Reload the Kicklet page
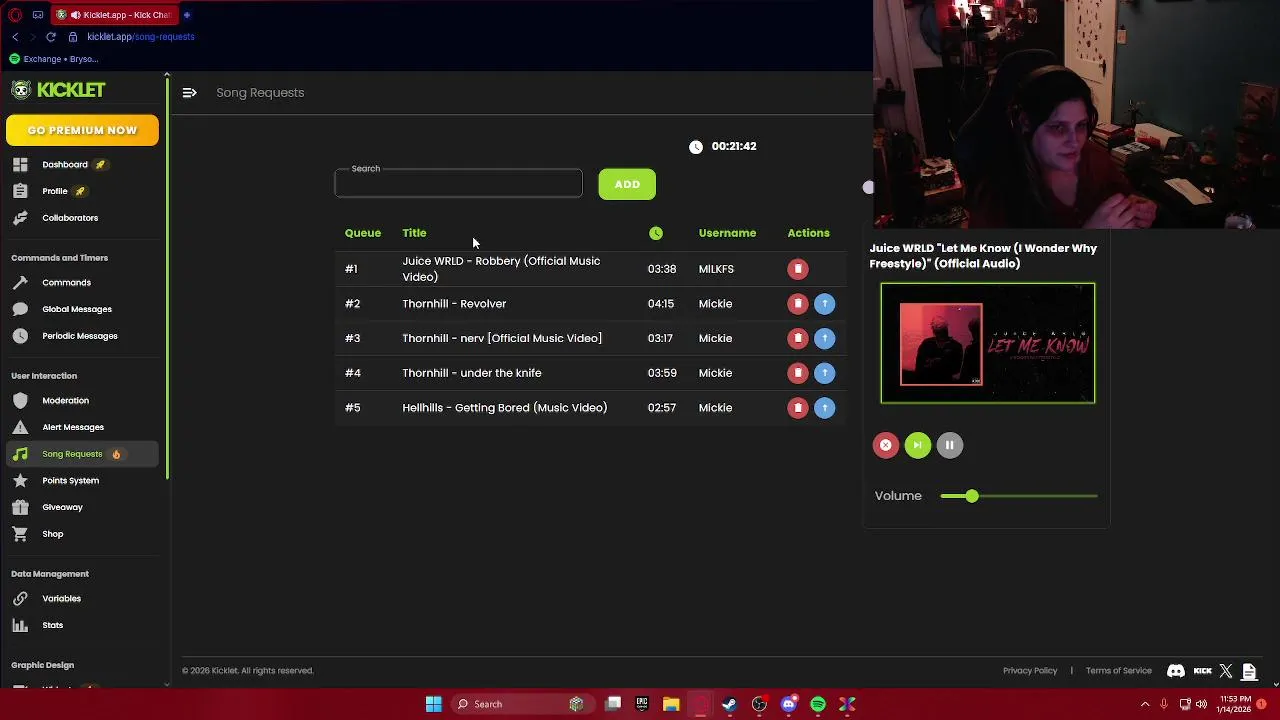The width and height of the screenshot is (1280, 720). point(51,37)
